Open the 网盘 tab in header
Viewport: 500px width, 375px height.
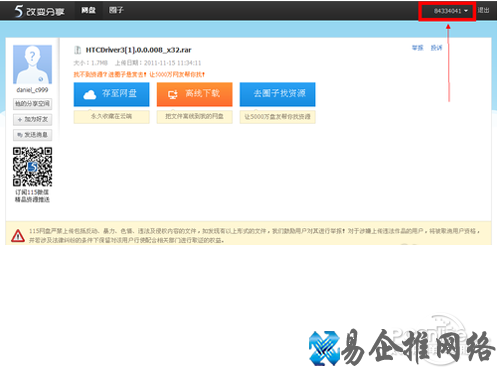(88, 10)
